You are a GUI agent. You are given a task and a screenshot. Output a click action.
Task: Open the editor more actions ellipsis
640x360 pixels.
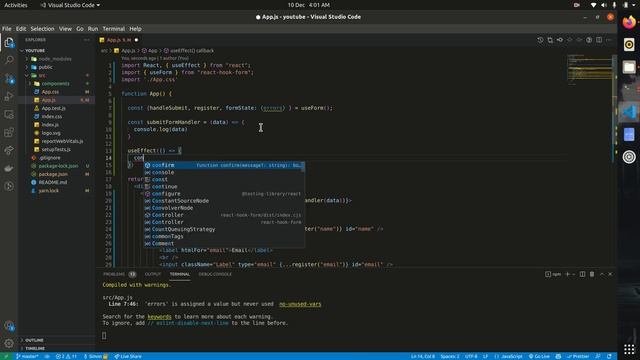tap(609, 40)
